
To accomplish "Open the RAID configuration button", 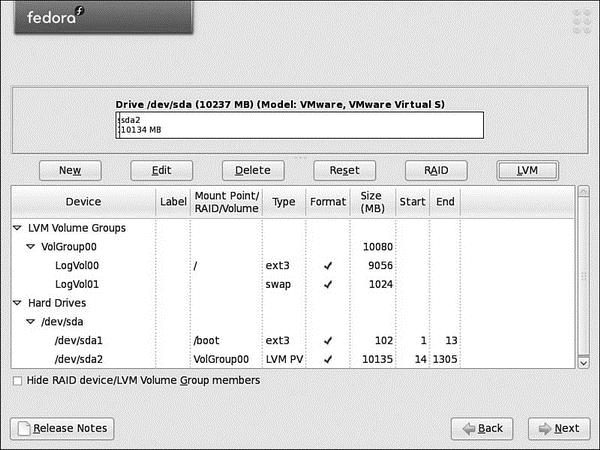I will [x=436, y=170].
